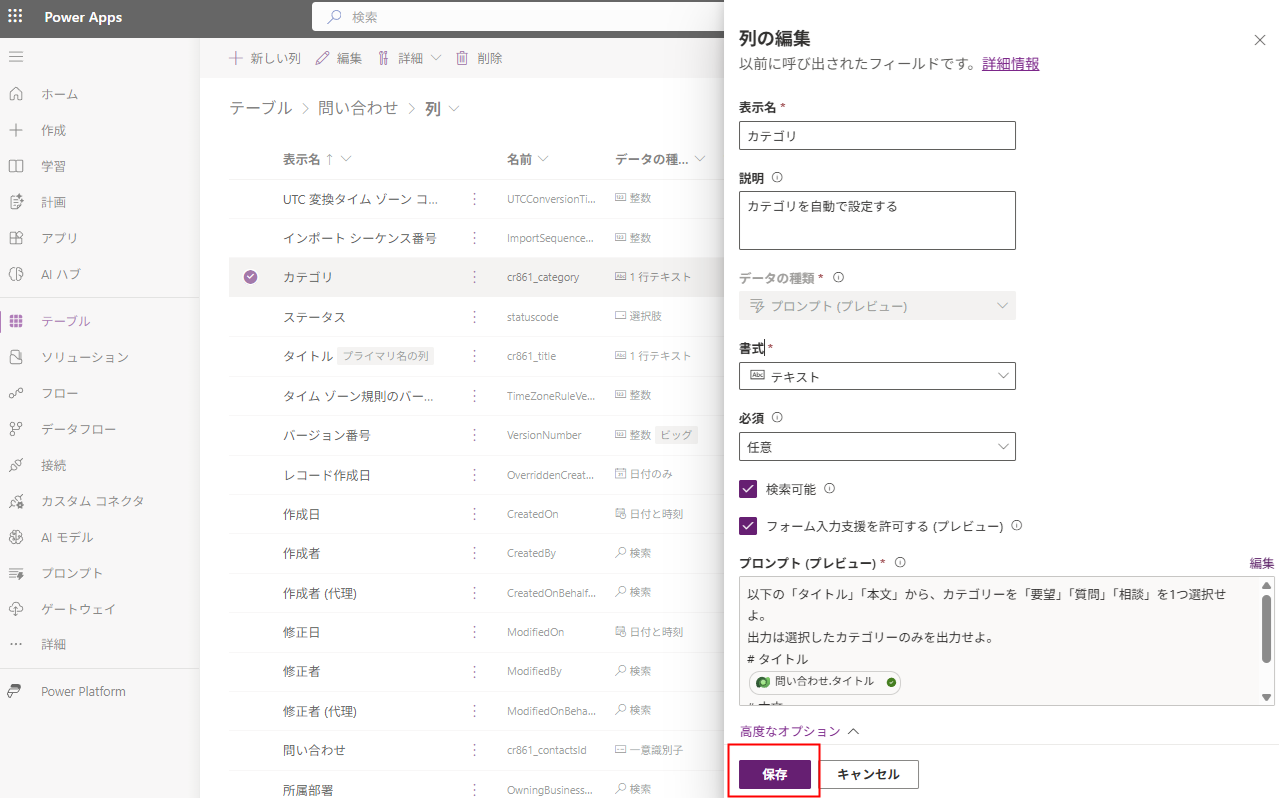Image resolution: width=1279 pixels, height=798 pixels.
Task: Open ソリューション in the left navigation
Action: (84, 357)
